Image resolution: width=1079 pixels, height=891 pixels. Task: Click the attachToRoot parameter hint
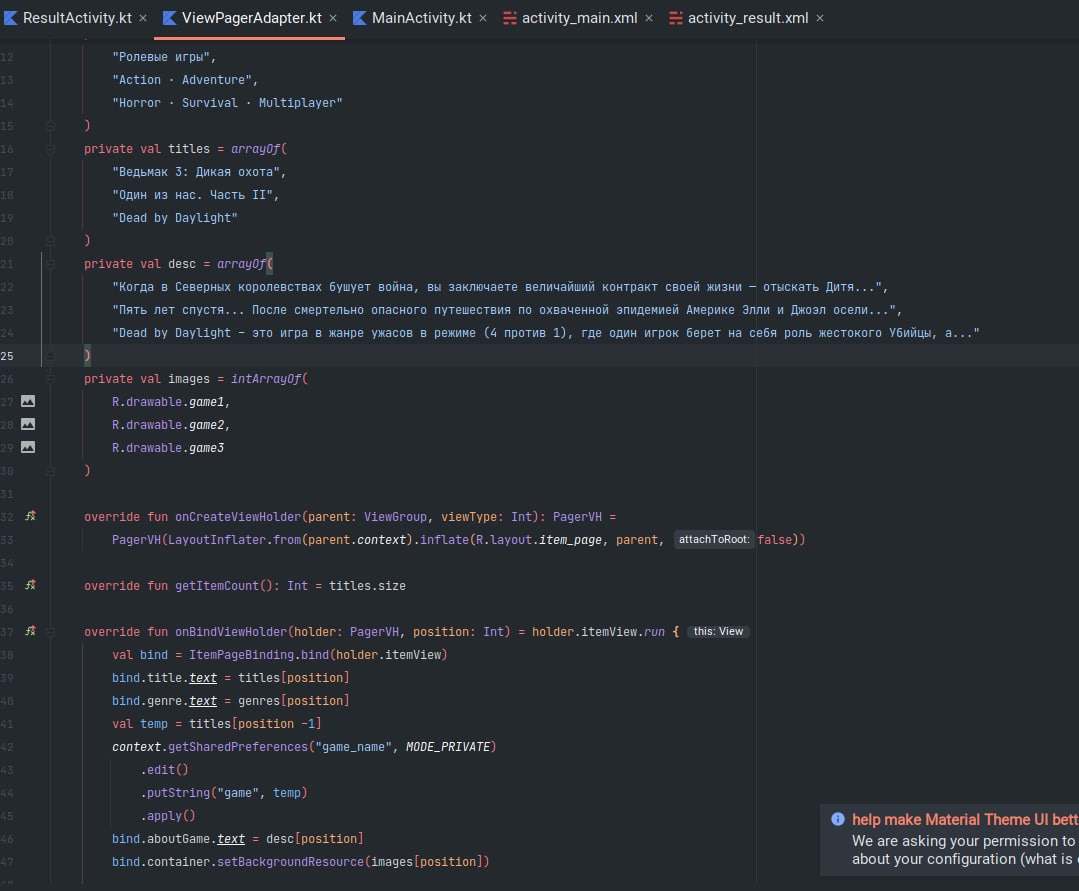click(x=714, y=539)
